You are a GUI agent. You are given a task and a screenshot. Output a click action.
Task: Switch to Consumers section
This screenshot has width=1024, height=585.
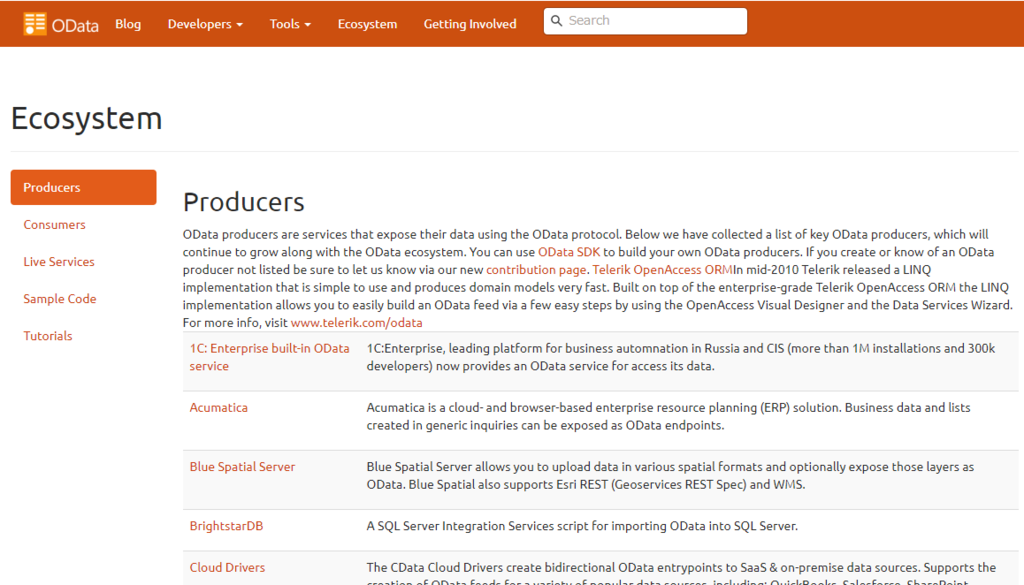coord(54,225)
